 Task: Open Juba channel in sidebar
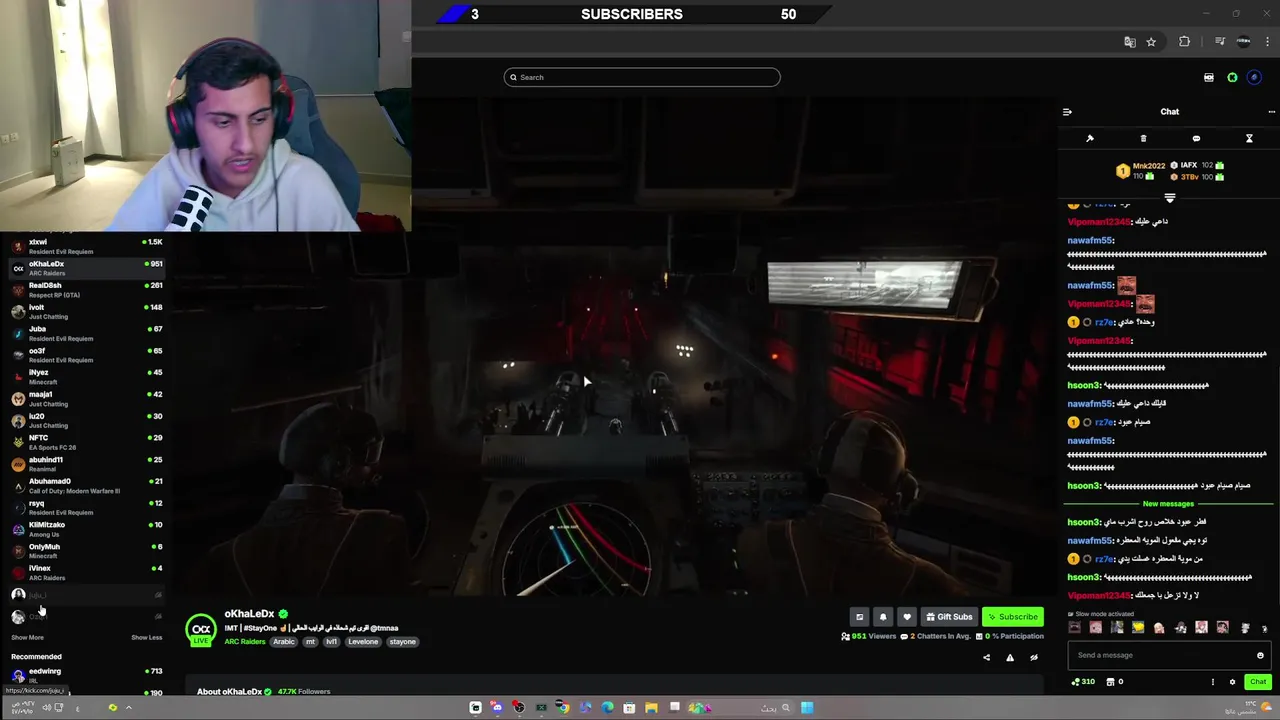[86, 333]
